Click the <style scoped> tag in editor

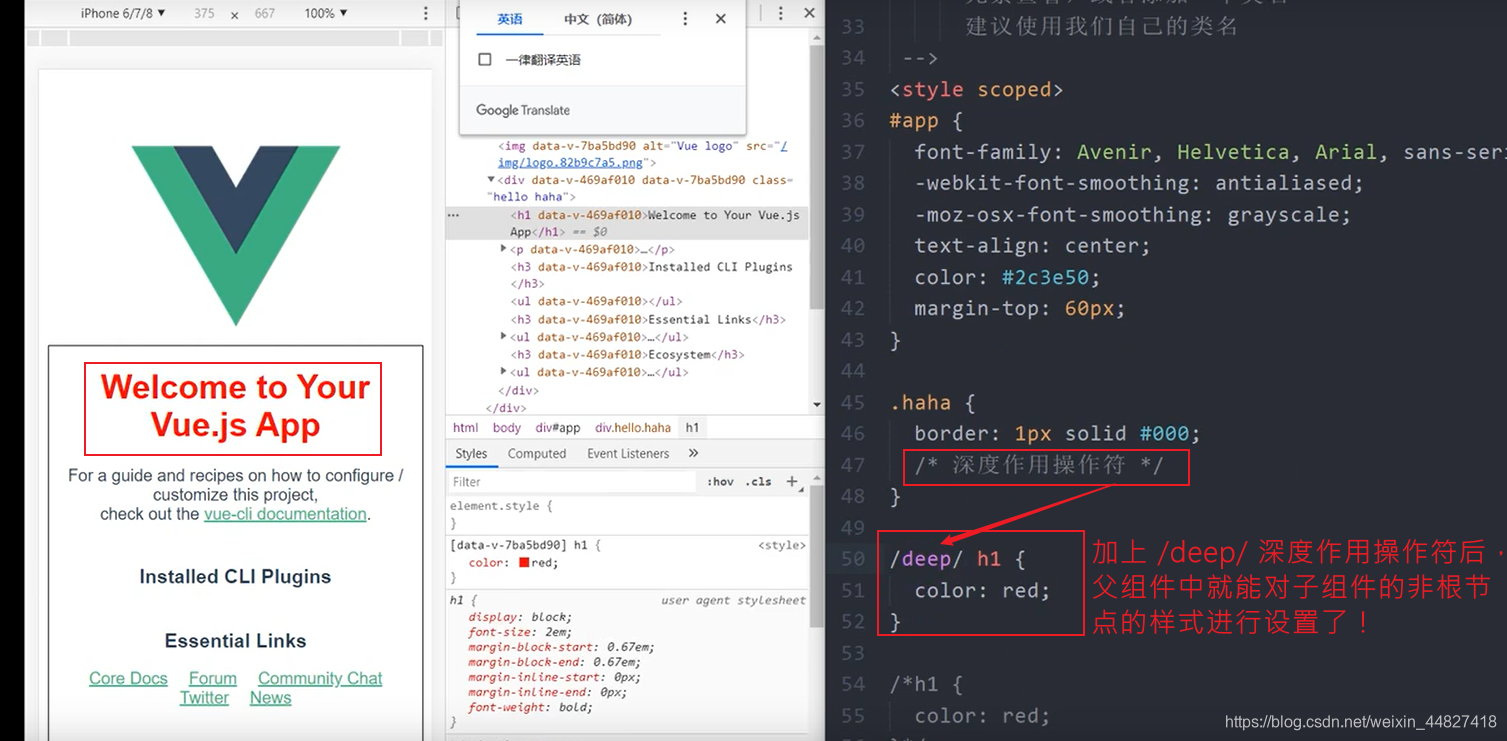976,90
